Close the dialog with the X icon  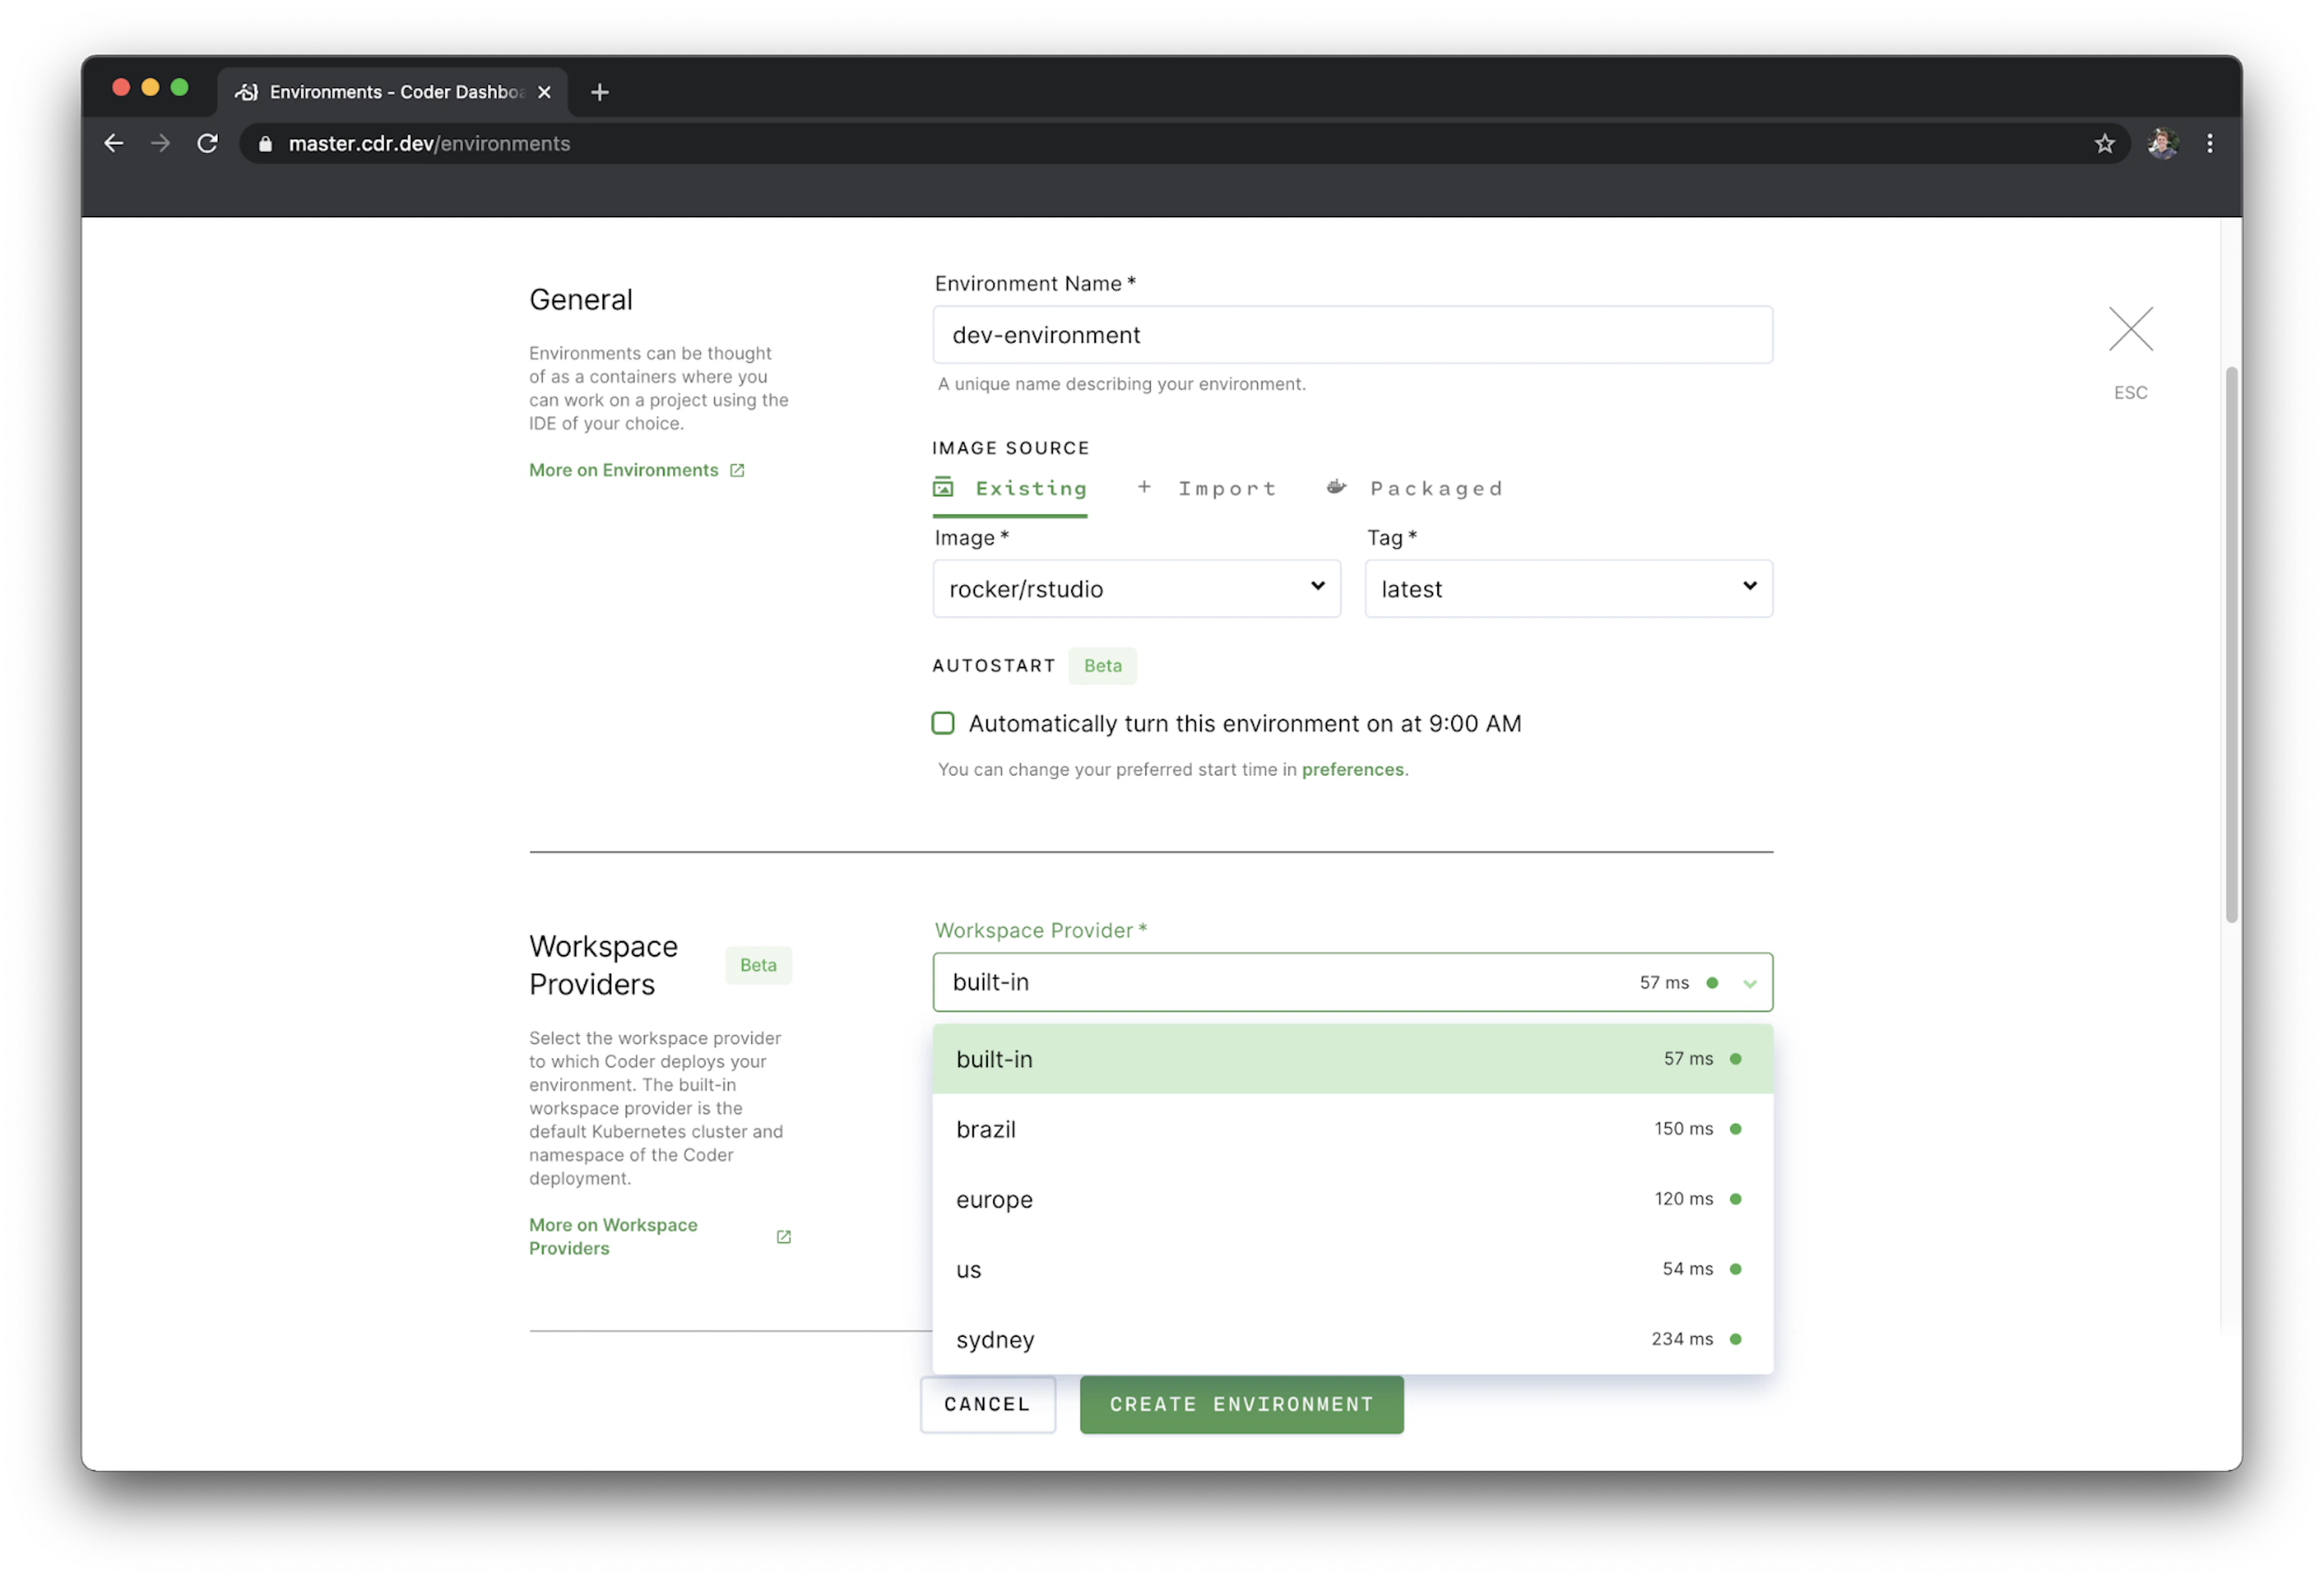tap(2130, 329)
